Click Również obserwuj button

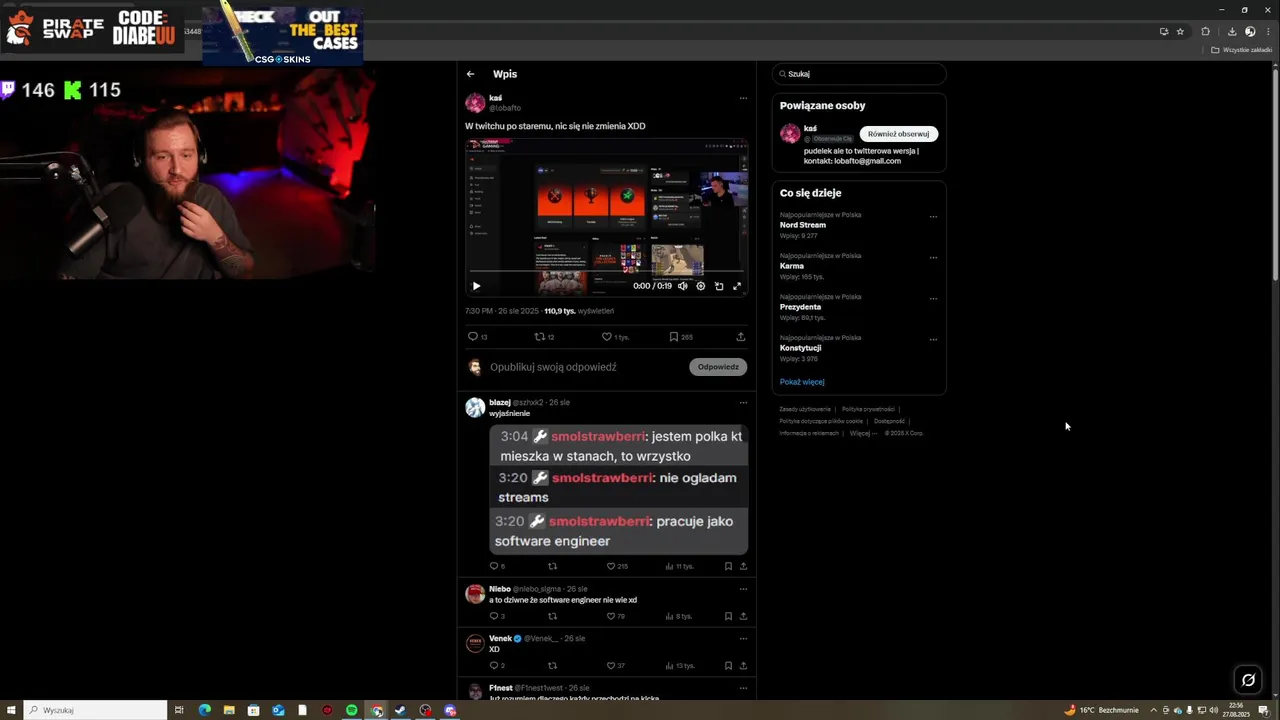click(x=898, y=133)
